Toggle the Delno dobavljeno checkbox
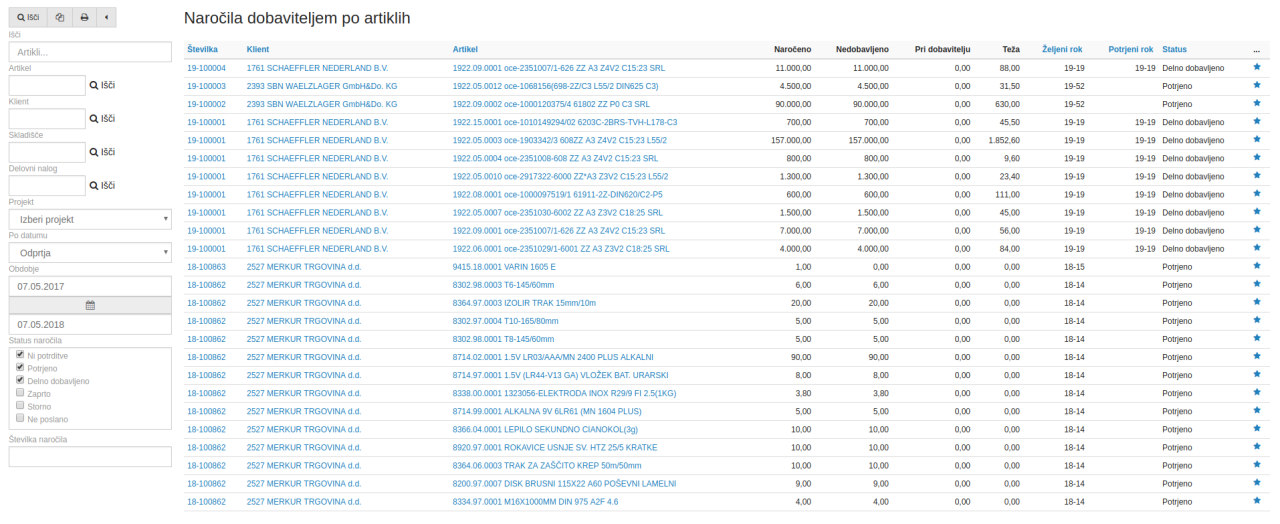This screenshot has height=524, width=1280. point(20,380)
